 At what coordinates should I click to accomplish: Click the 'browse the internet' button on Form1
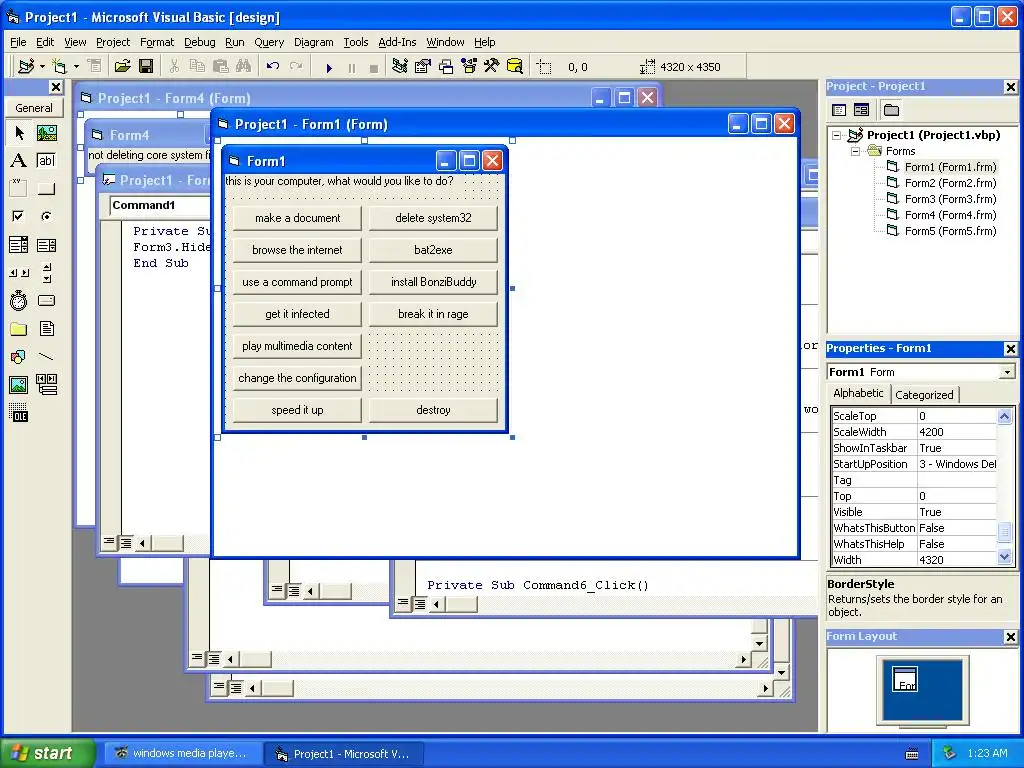click(x=297, y=250)
